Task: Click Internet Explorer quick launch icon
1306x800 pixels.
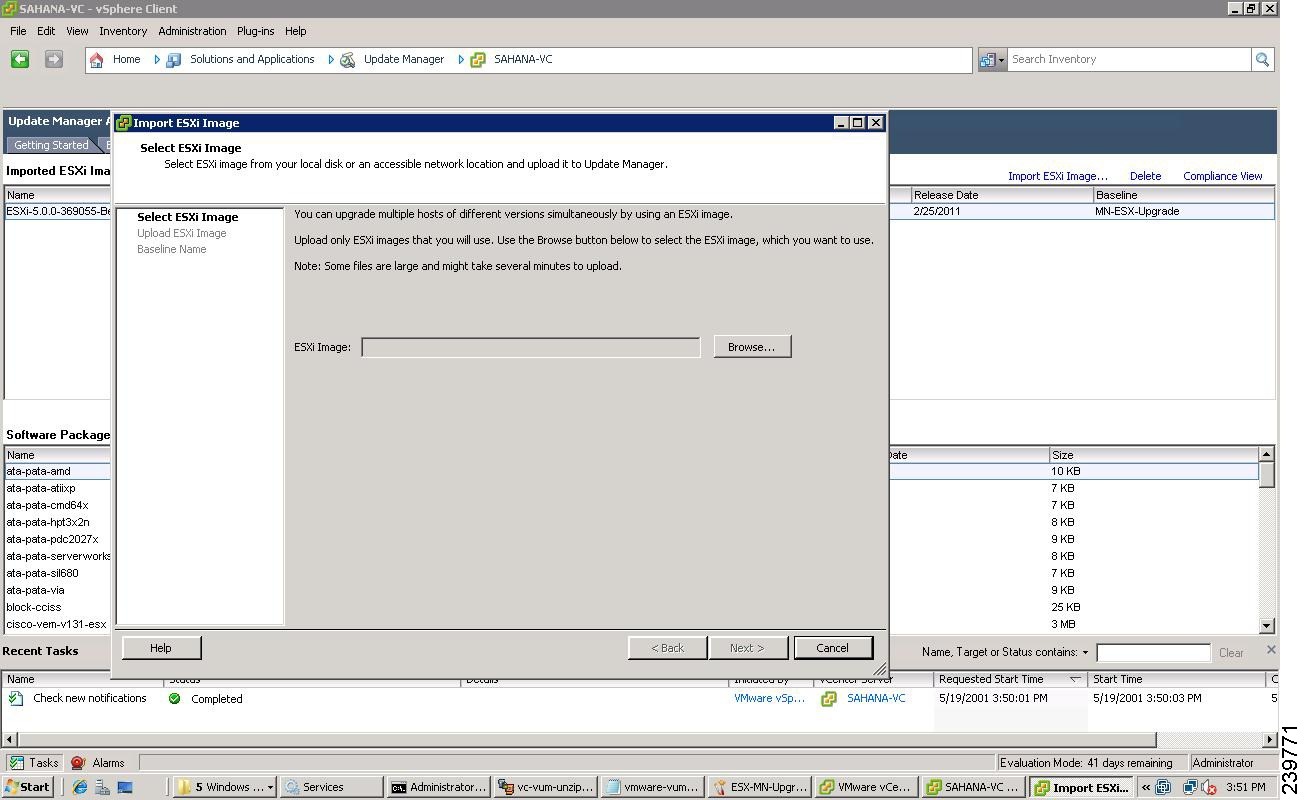Action: pos(80,787)
